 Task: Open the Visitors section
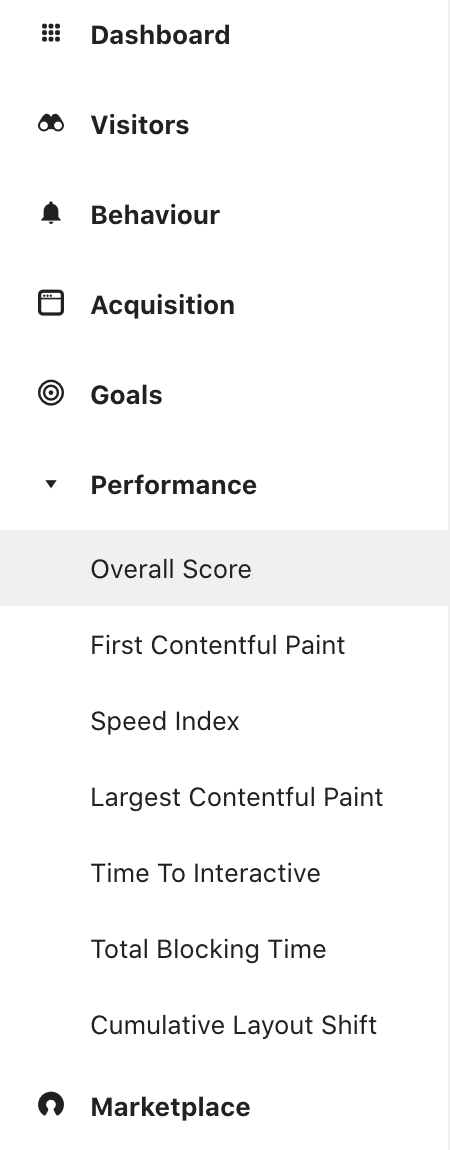[x=140, y=125]
